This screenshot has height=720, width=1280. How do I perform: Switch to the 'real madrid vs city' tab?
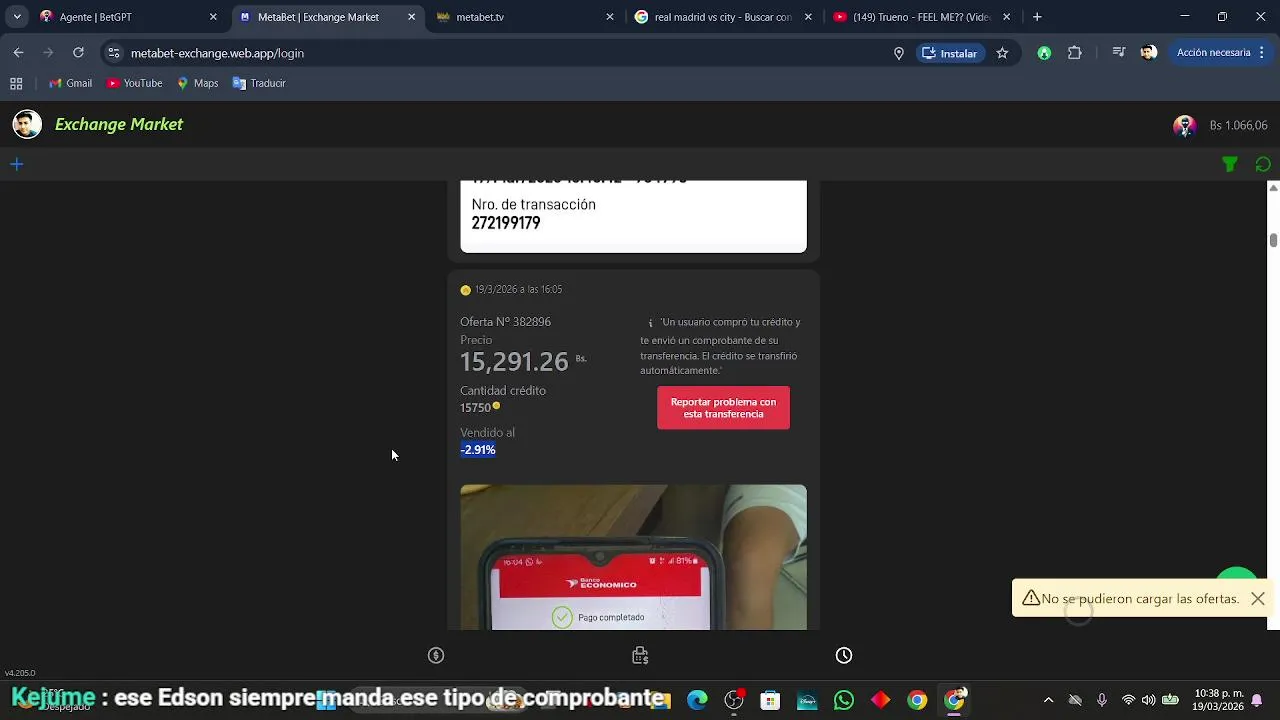coord(723,17)
